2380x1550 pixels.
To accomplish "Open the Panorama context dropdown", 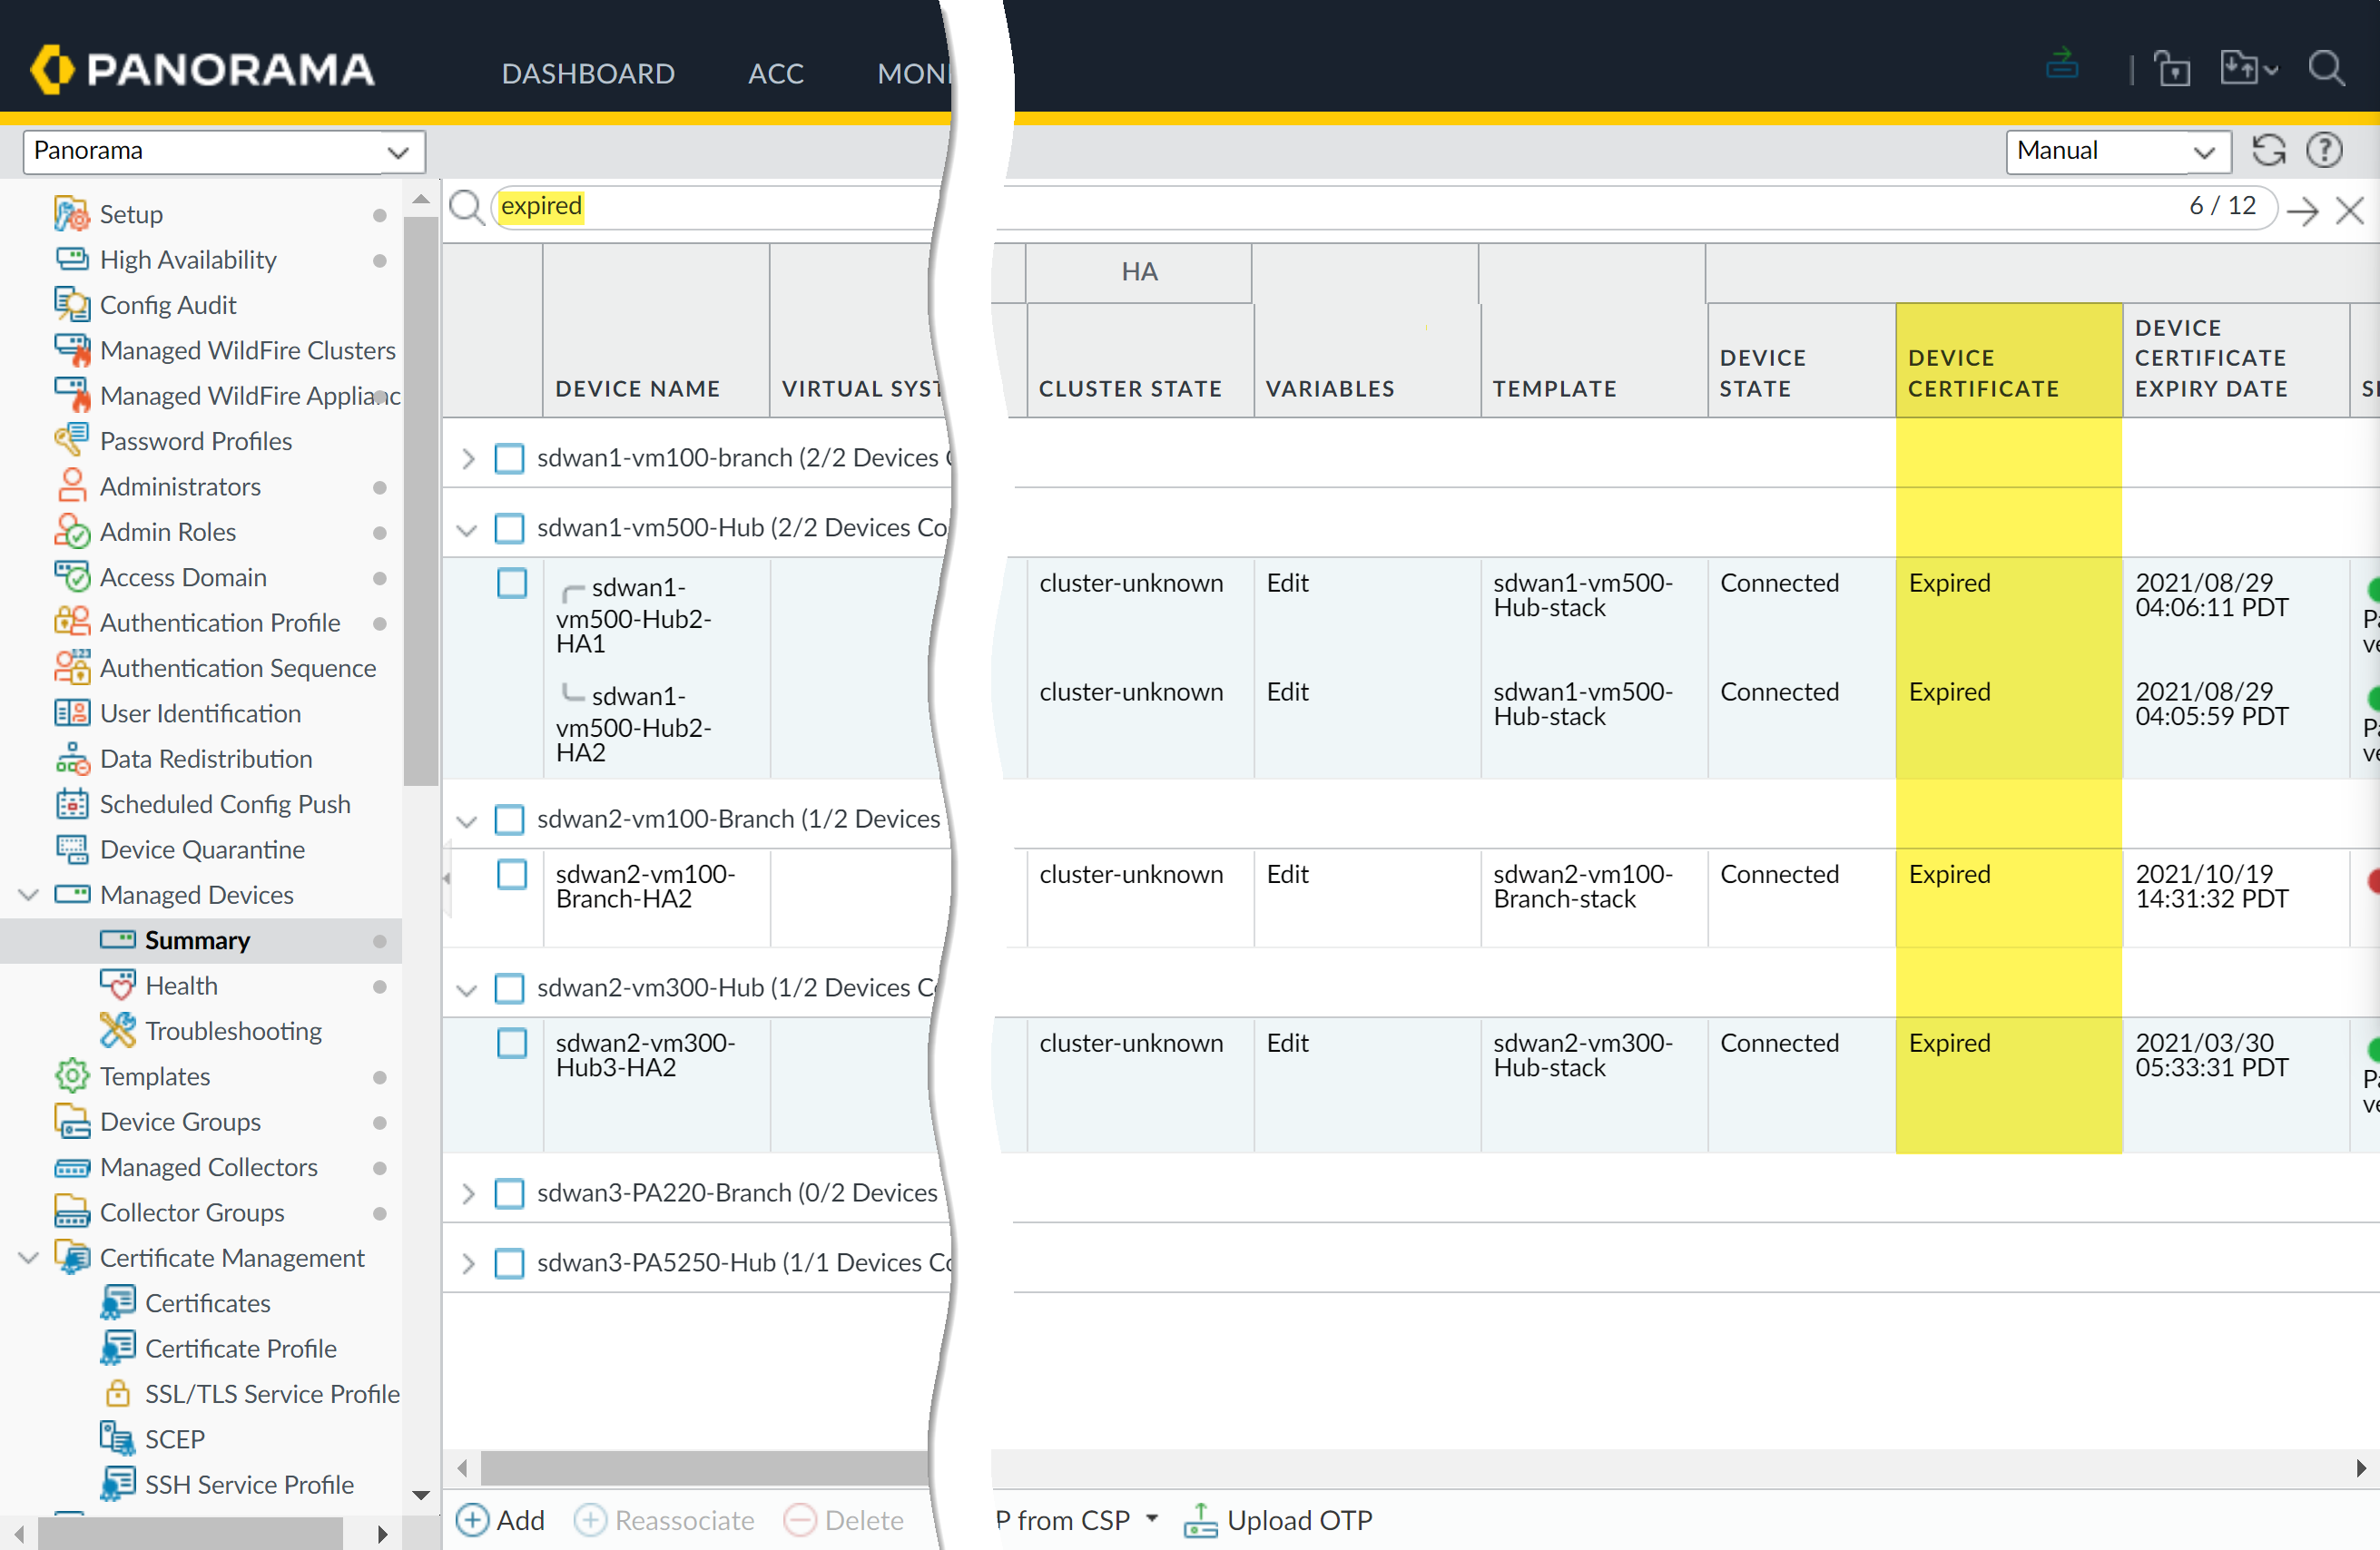I will 224,151.
